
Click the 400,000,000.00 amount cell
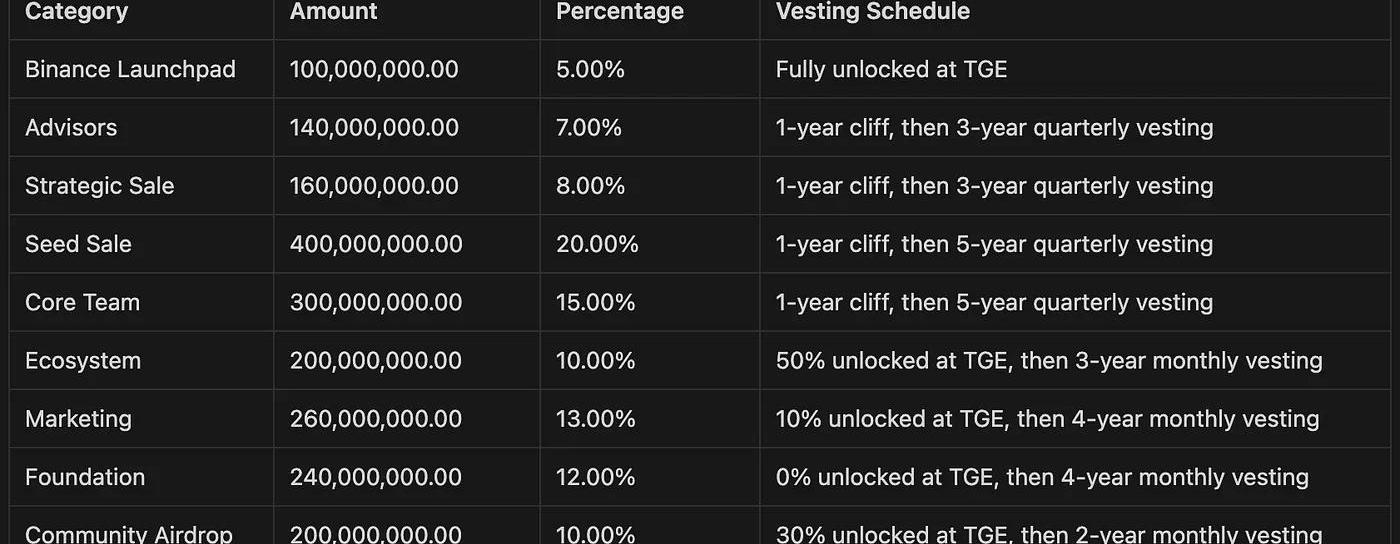click(376, 243)
